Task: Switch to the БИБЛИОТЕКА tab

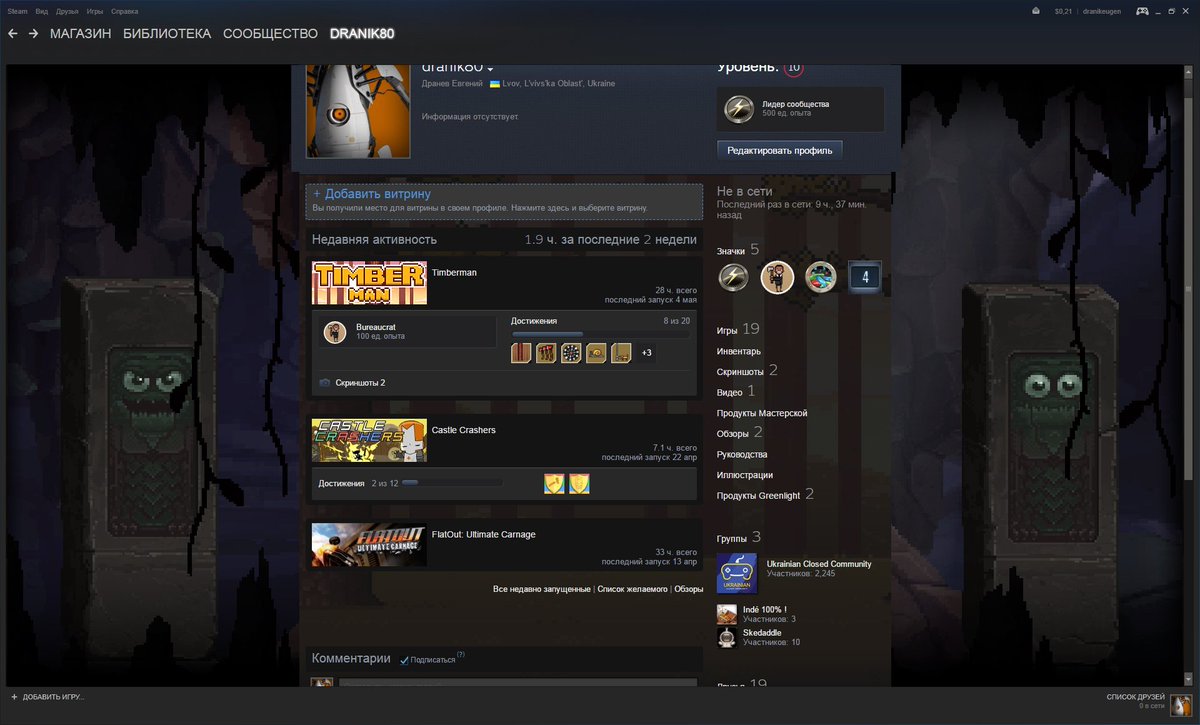Action: coord(167,34)
